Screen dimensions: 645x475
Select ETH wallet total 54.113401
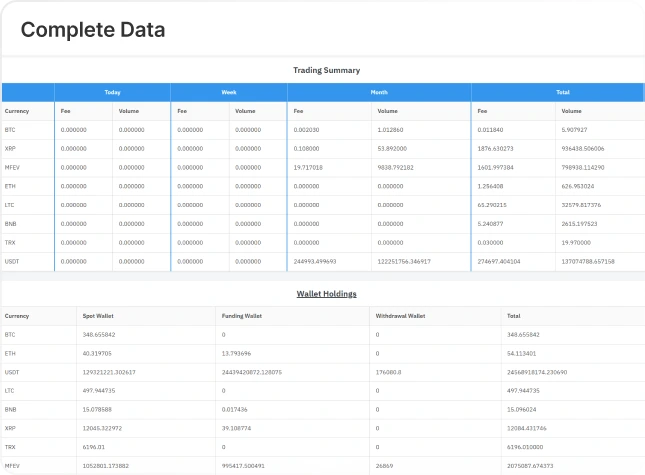coord(522,354)
